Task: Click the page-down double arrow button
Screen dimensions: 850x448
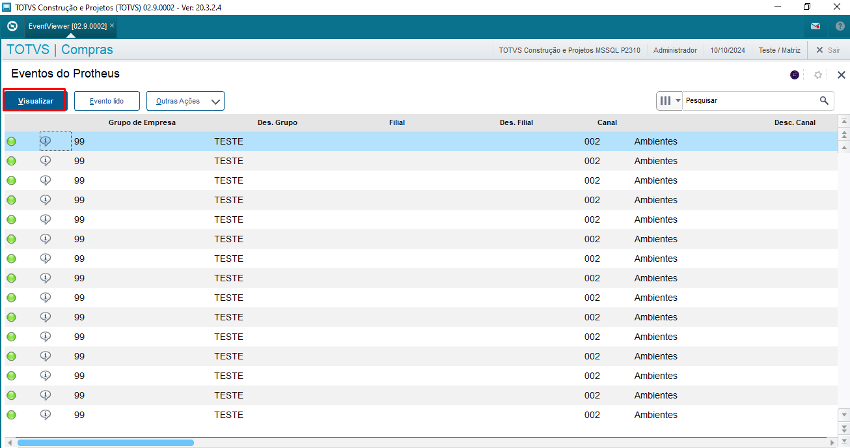Action: (844, 428)
